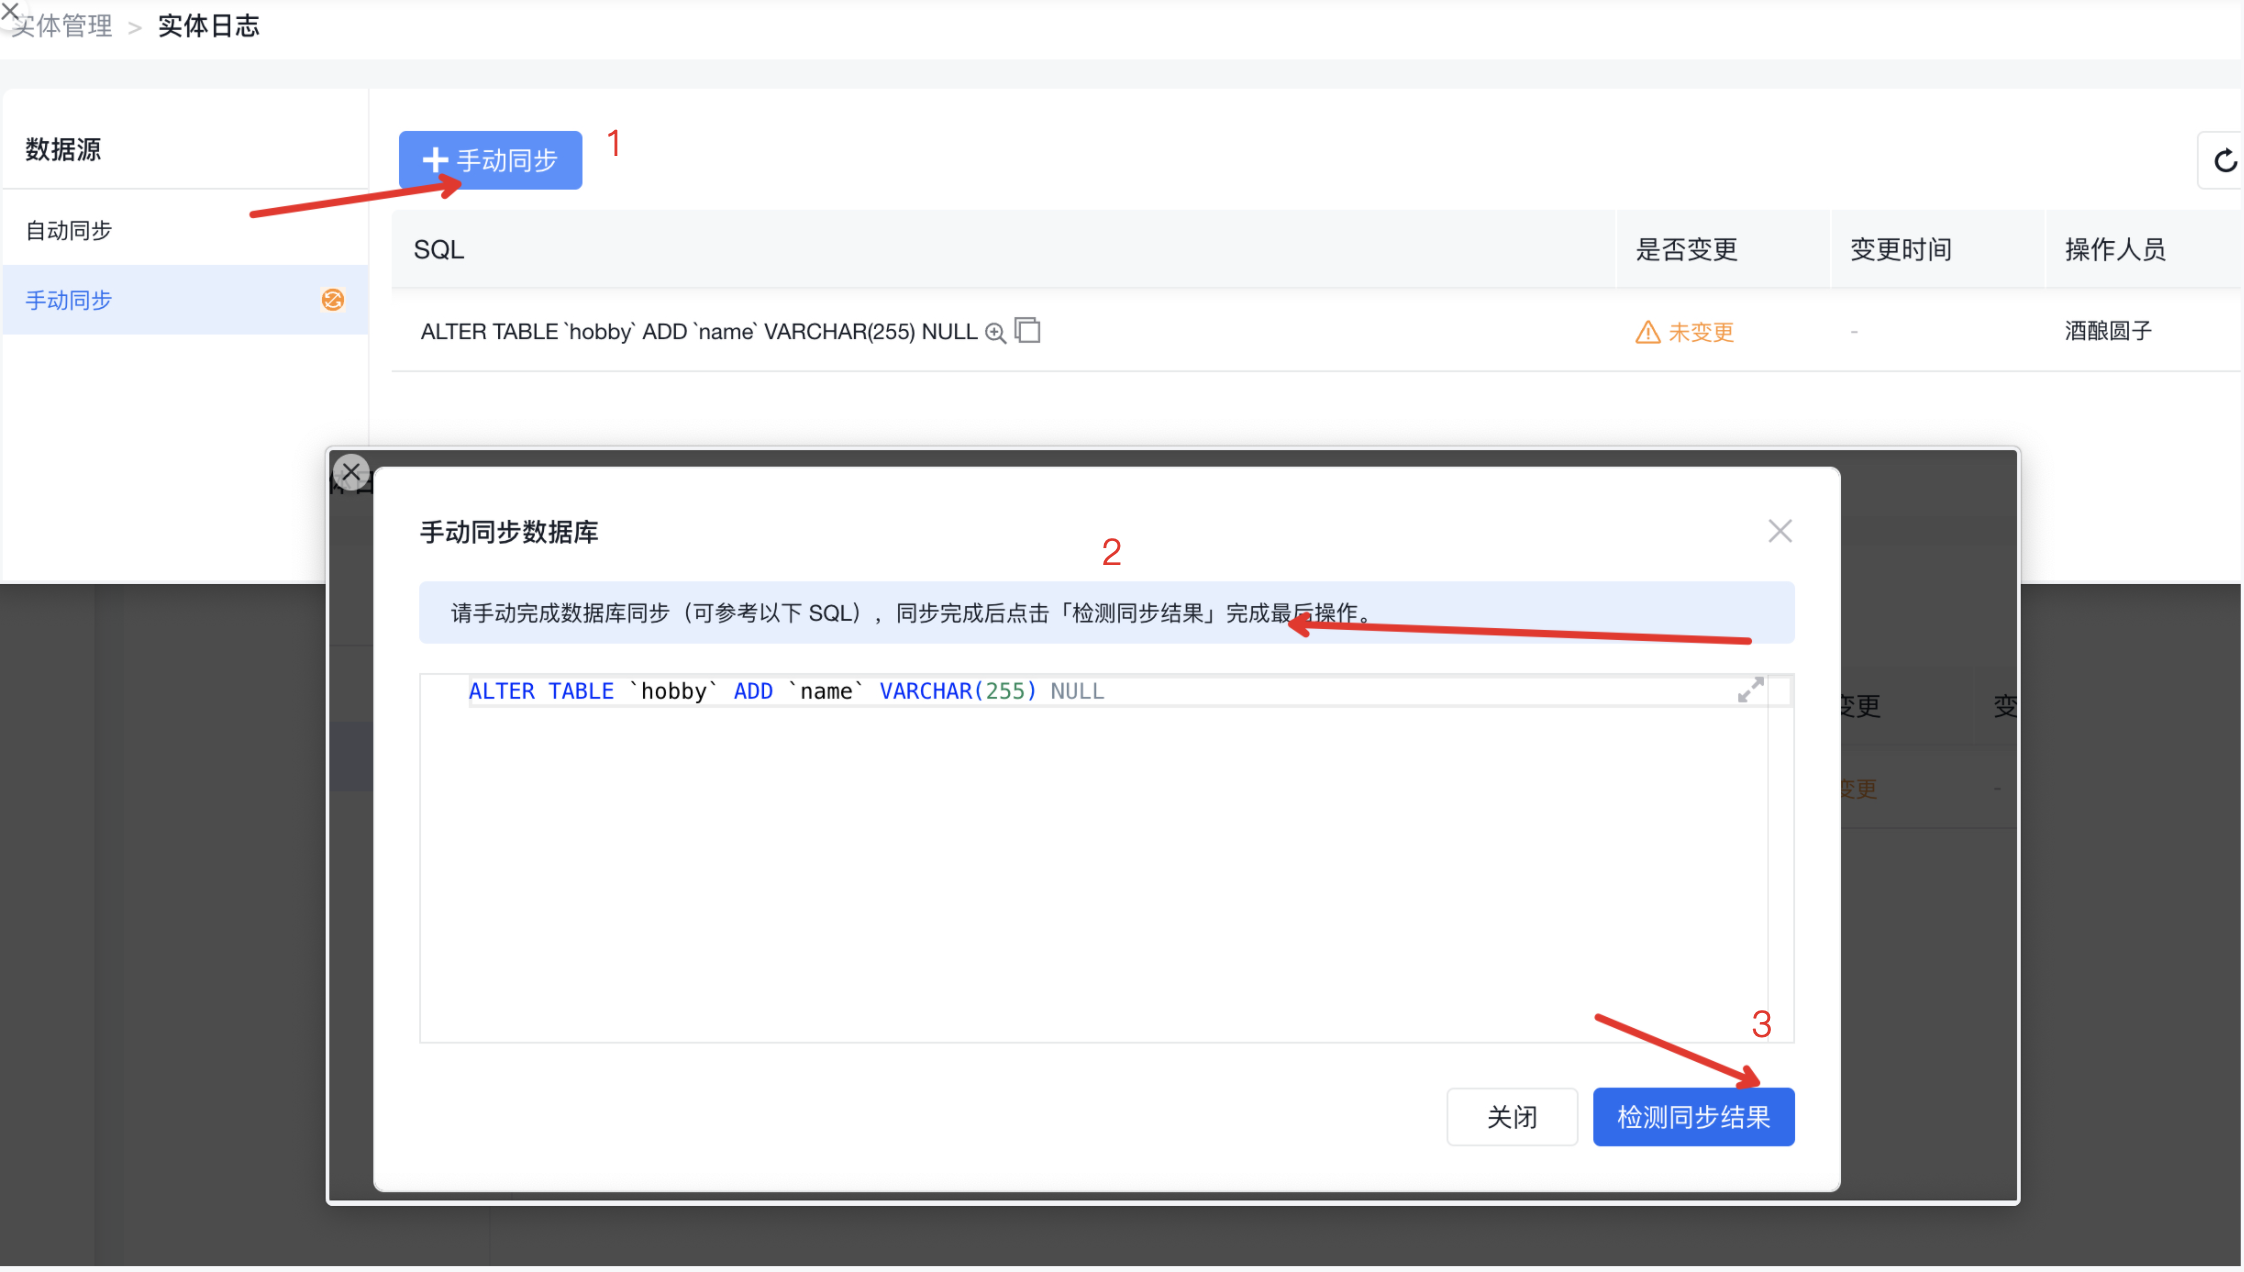Viewport: 2244px width, 1272px height.
Task: Click the plus icon on 手动同步 button
Action: [435, 160]
